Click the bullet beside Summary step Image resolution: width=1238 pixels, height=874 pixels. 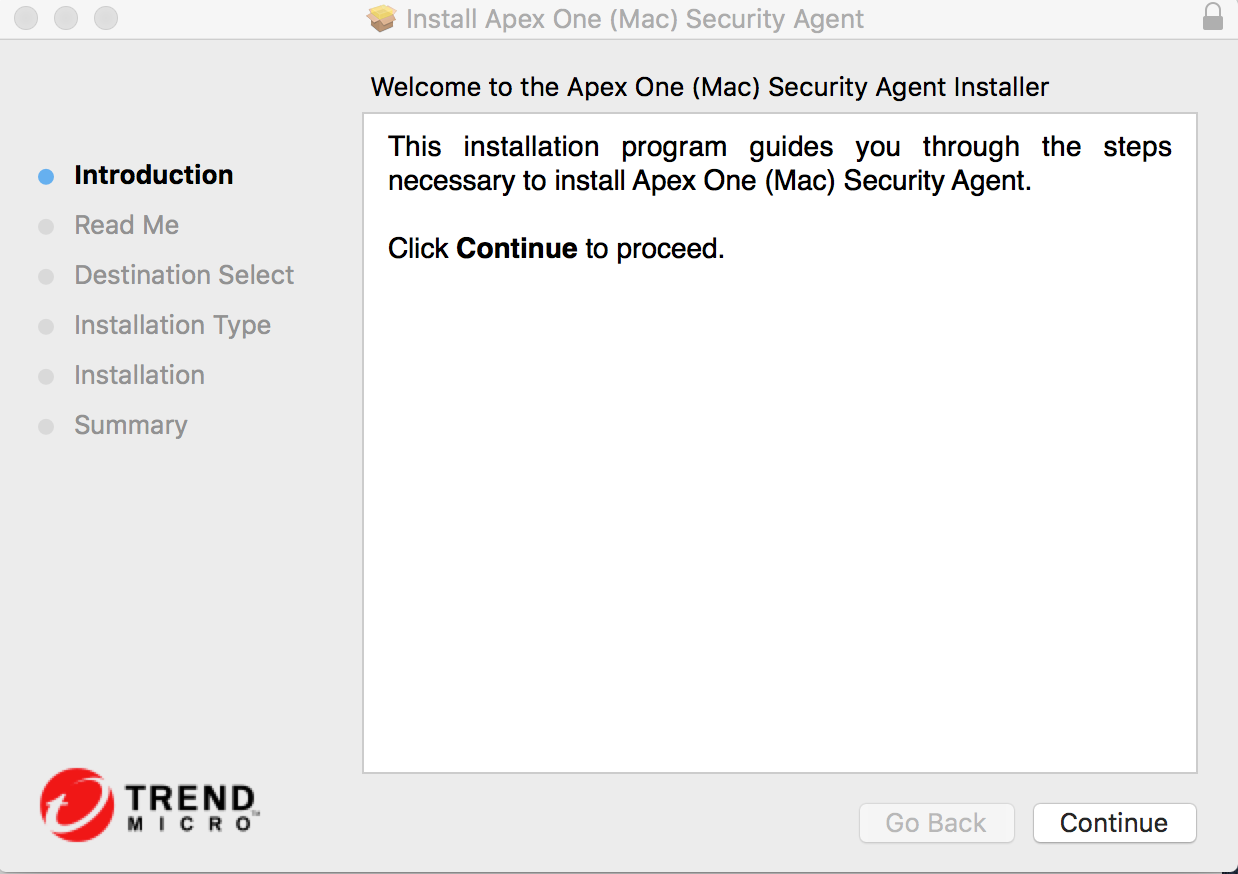(46, 427)
